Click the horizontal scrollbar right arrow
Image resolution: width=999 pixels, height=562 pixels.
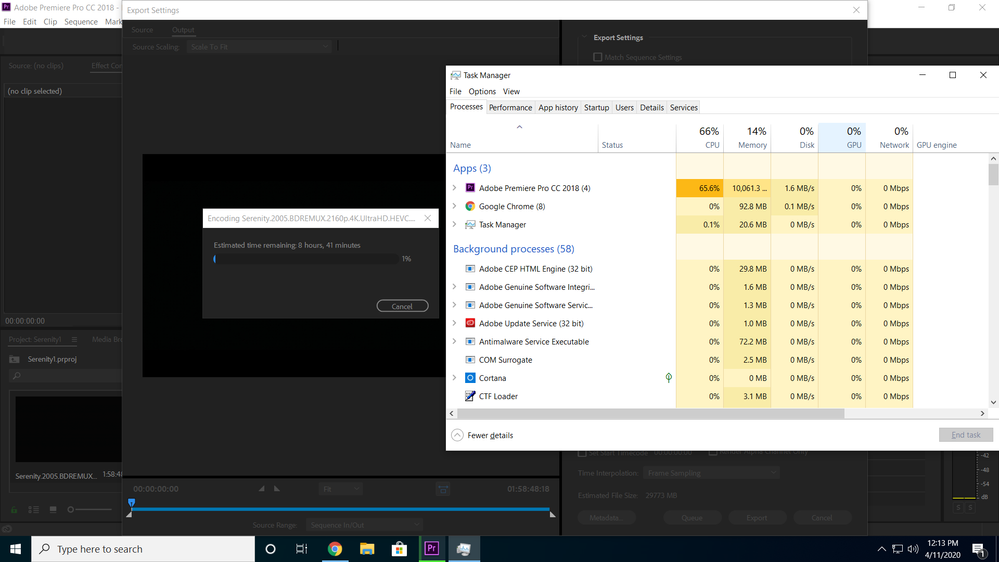[982, 414]
